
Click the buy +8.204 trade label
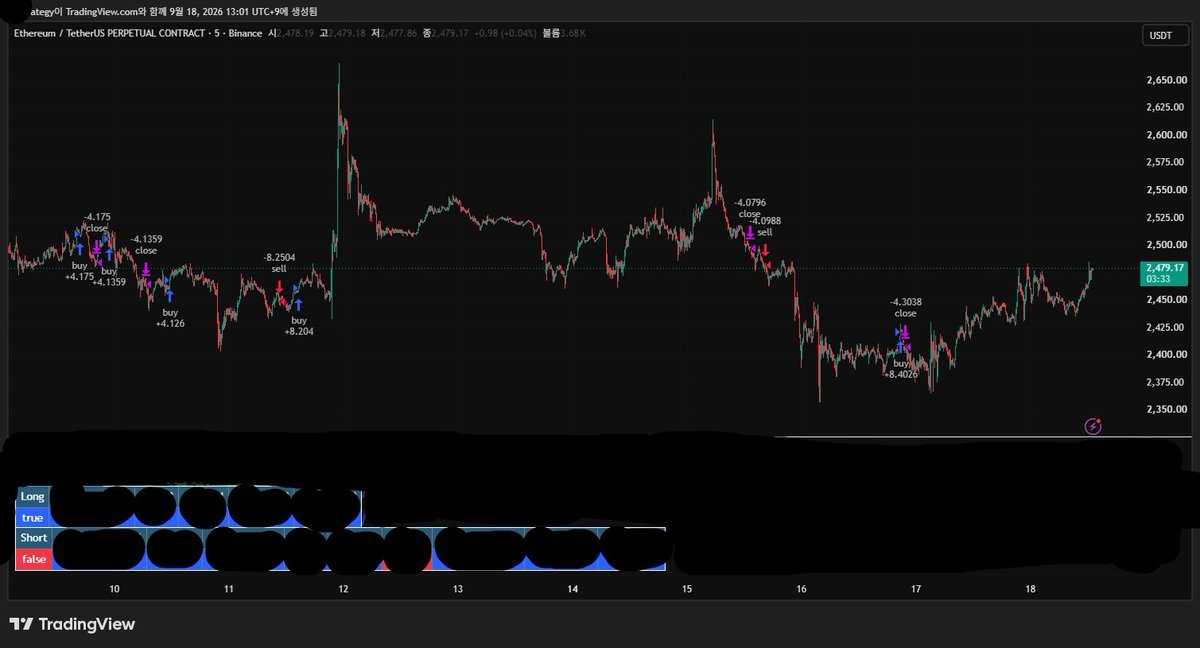coord(299,325)
